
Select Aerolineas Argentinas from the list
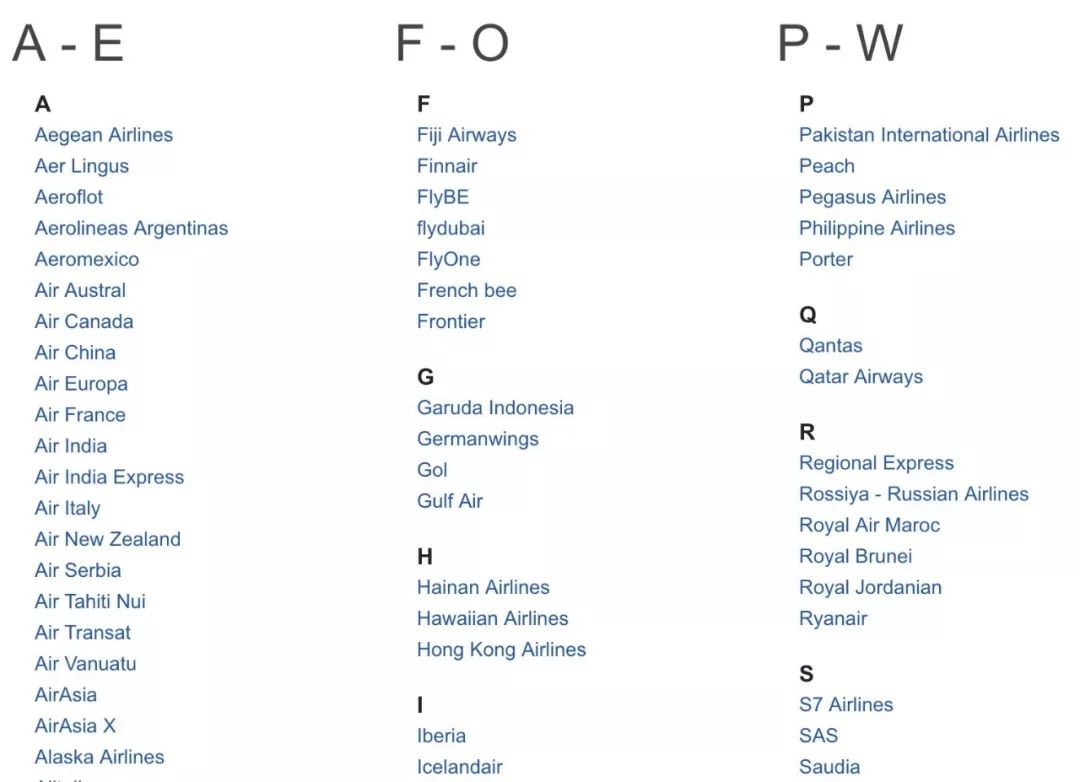click(x=132, y=228)
